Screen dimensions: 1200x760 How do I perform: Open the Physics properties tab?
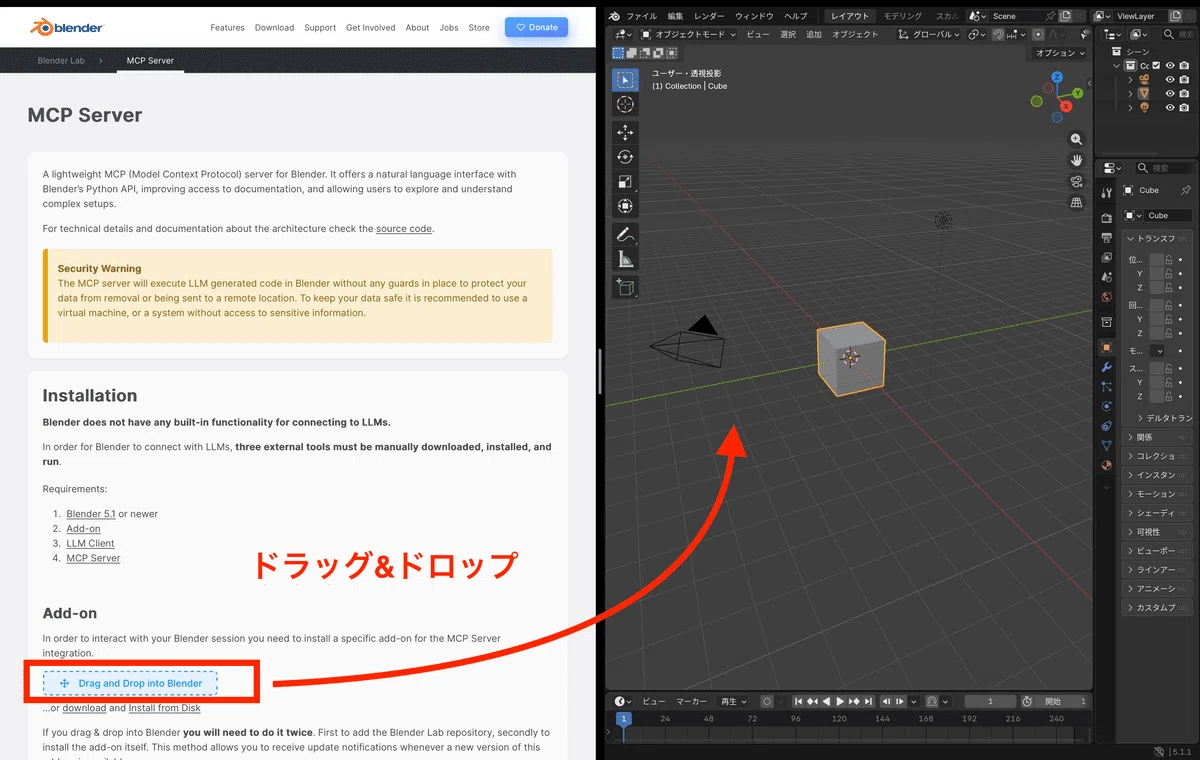[1106, 406]
